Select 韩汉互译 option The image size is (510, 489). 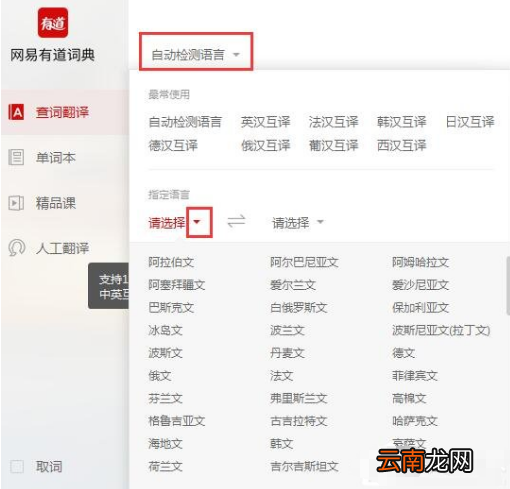401,122
